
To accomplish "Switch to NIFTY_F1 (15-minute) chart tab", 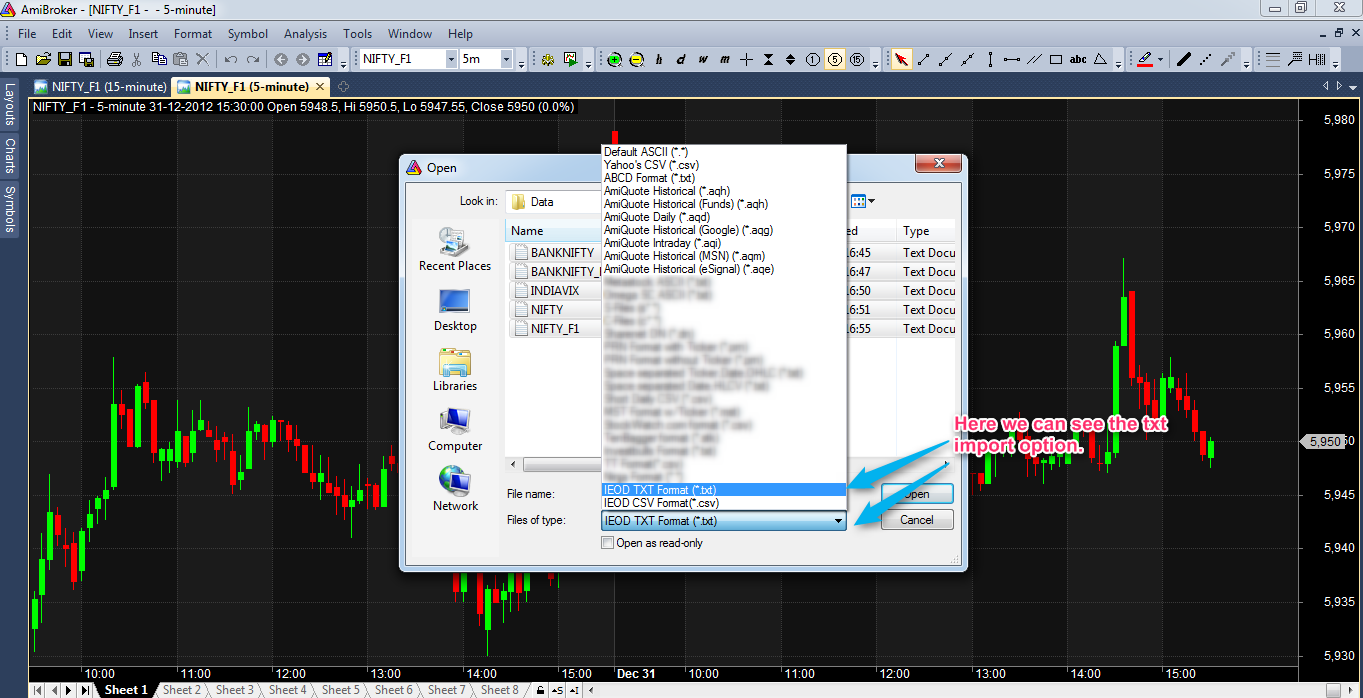I will click(x=100, y=87).
